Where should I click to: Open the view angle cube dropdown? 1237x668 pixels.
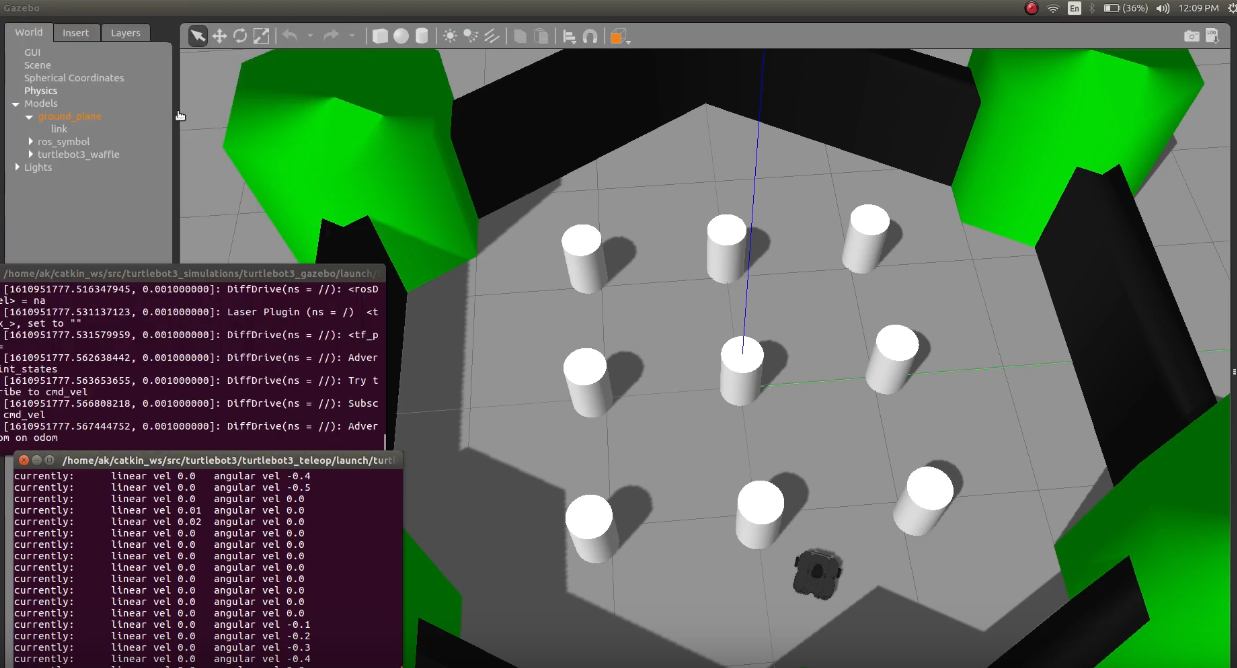620,38
